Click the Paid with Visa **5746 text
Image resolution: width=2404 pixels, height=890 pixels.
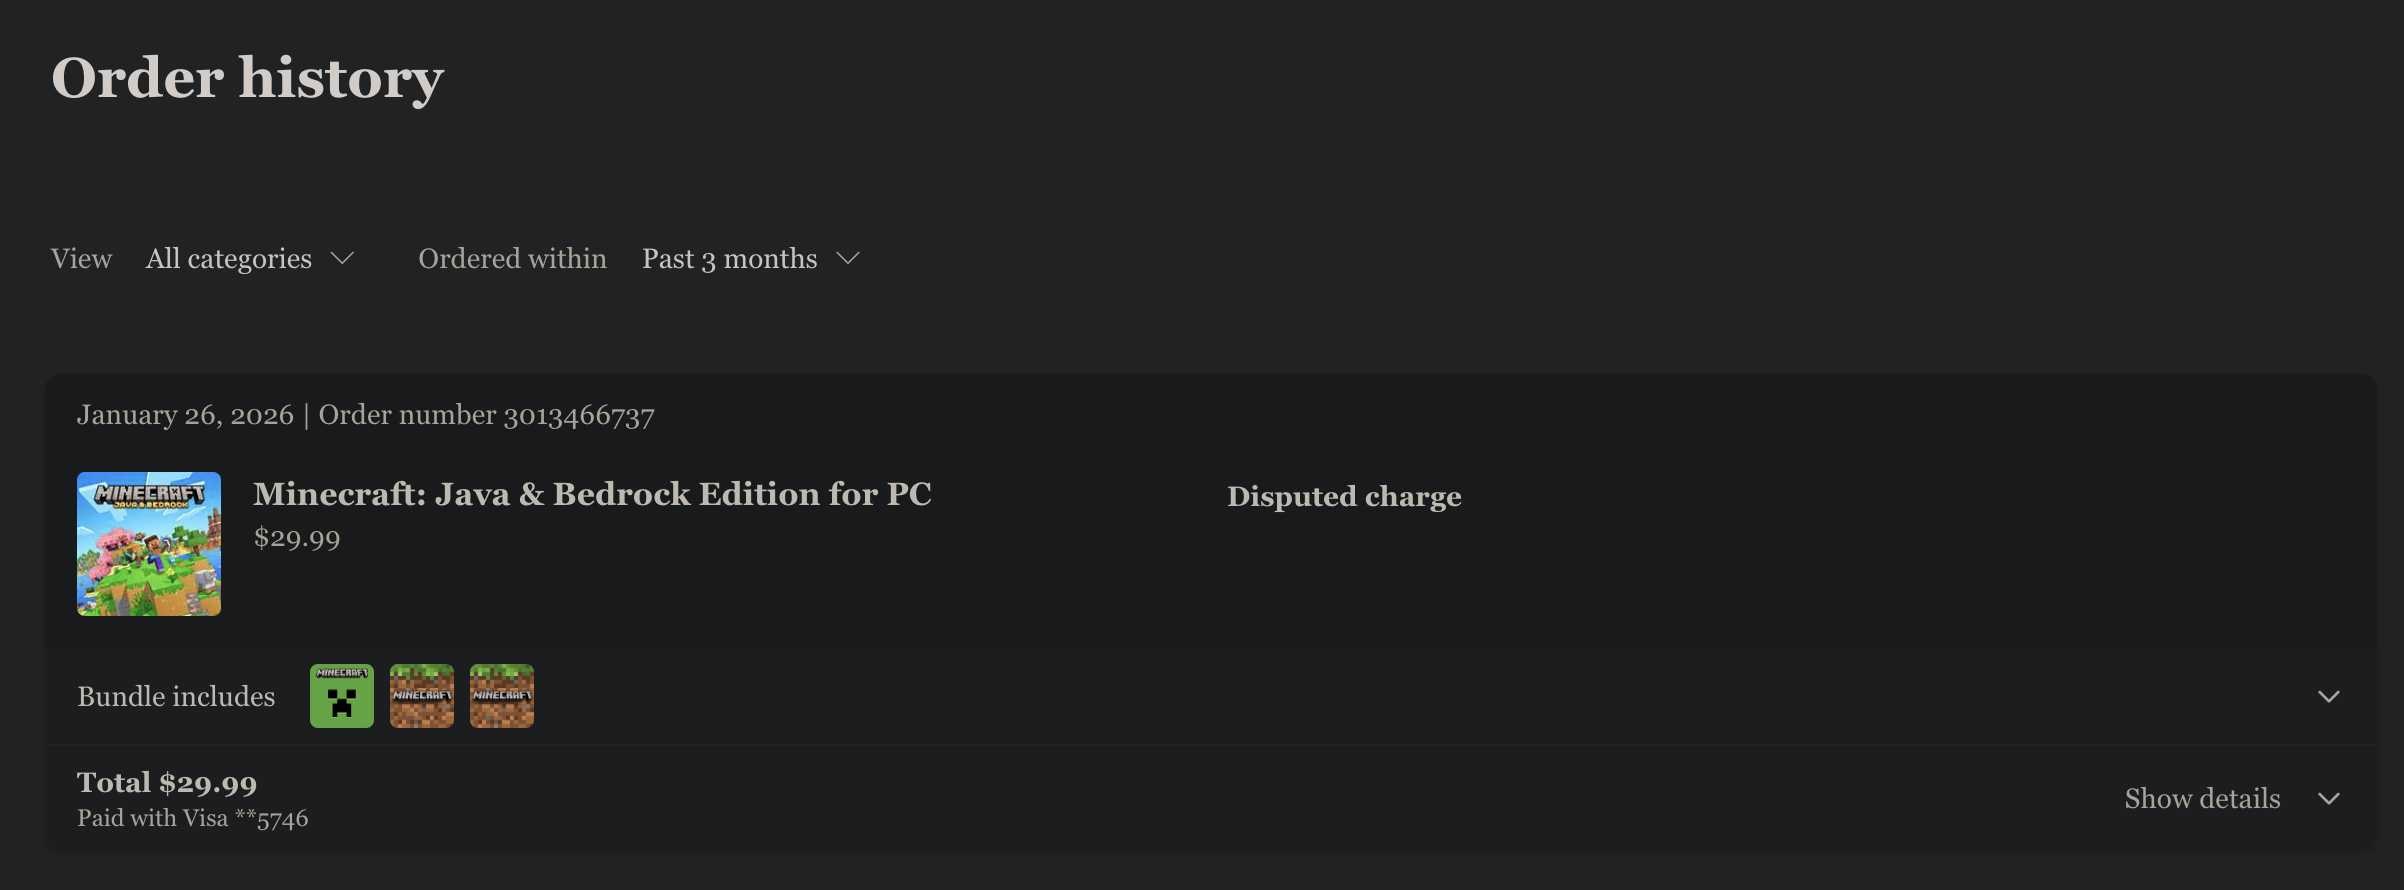[193, 817]
